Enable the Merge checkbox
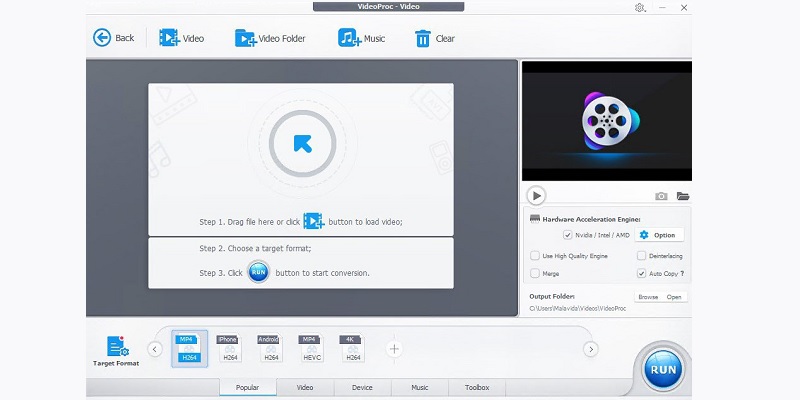The image size is (800, 400). pyautogui.click(x=535, y=273)
